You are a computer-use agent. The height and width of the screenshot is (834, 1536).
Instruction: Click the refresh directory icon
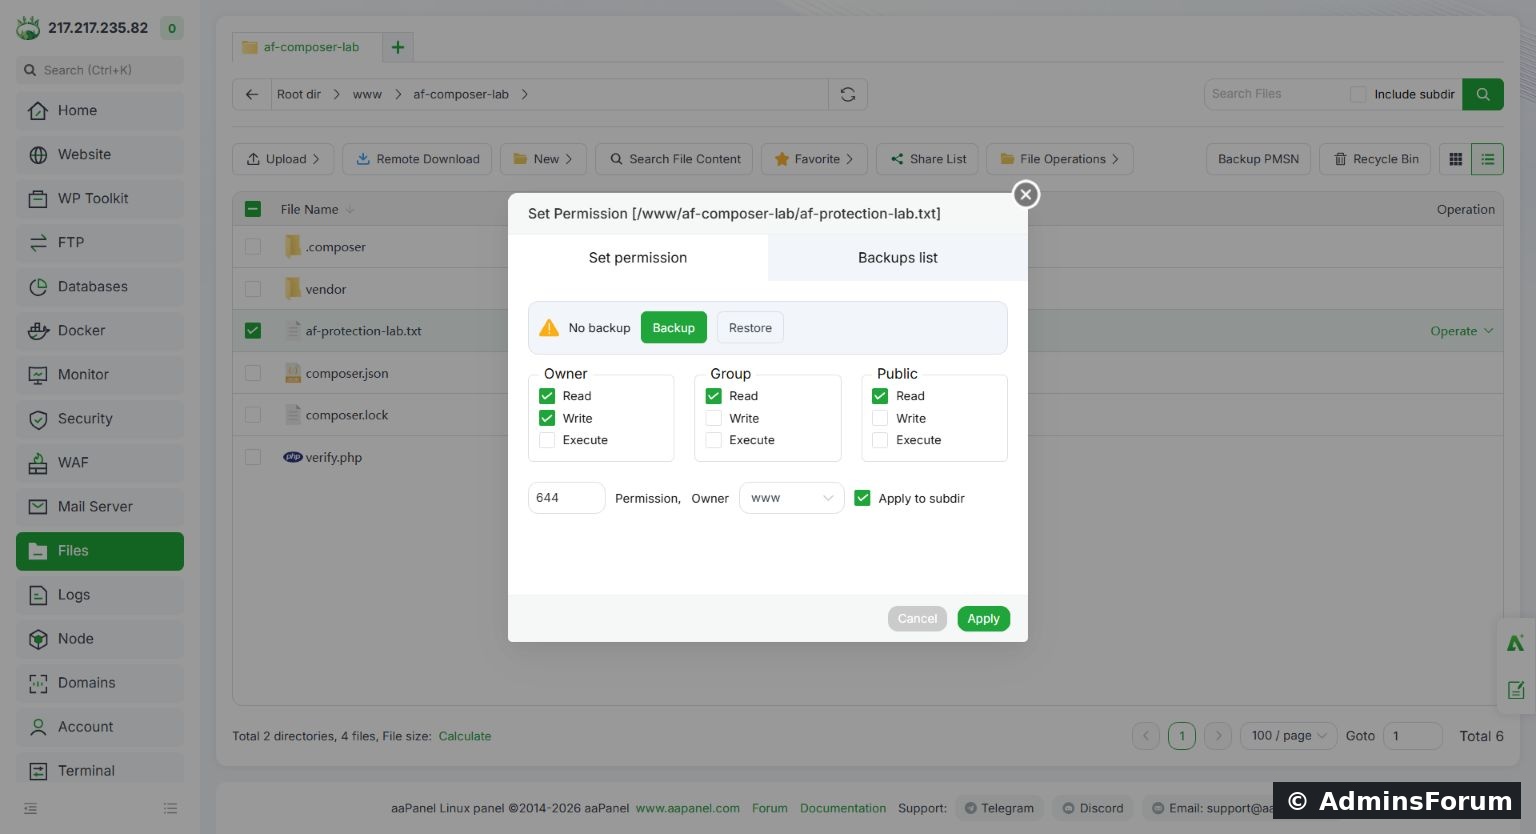[x=847, y=94]
